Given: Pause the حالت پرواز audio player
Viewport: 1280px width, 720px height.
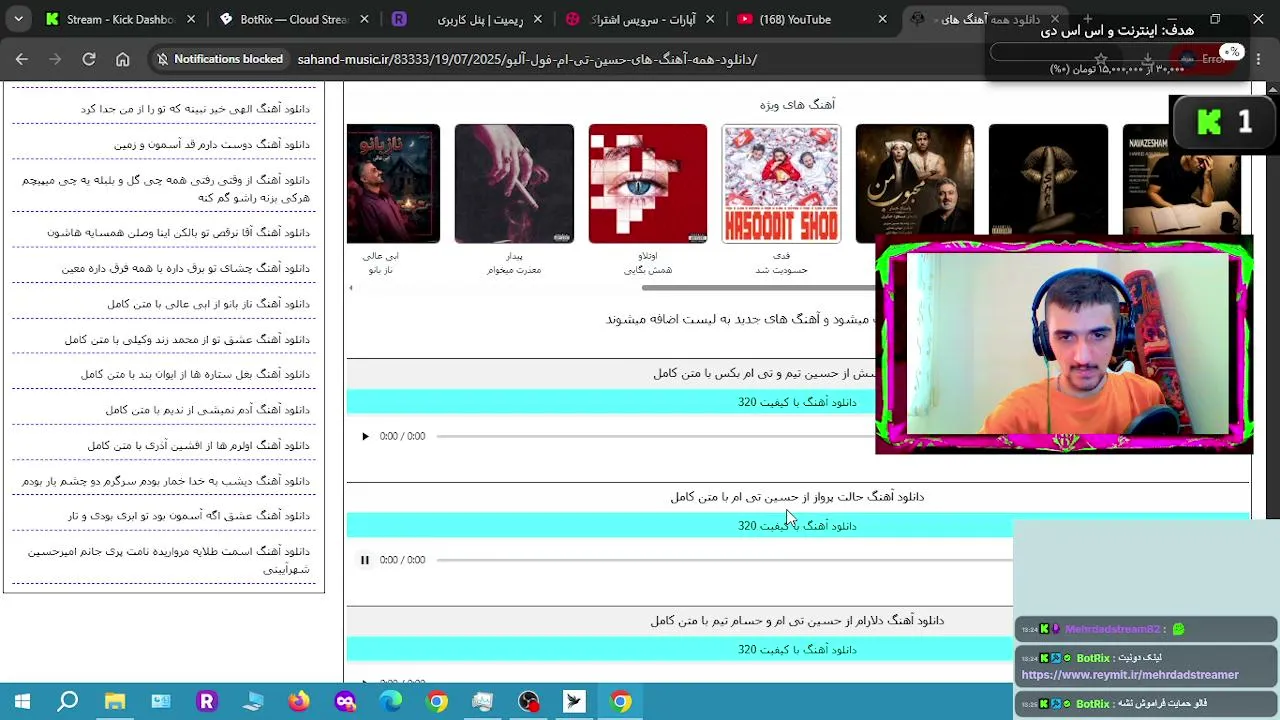Looking at the screenshot, I should (x=365, y=560).
